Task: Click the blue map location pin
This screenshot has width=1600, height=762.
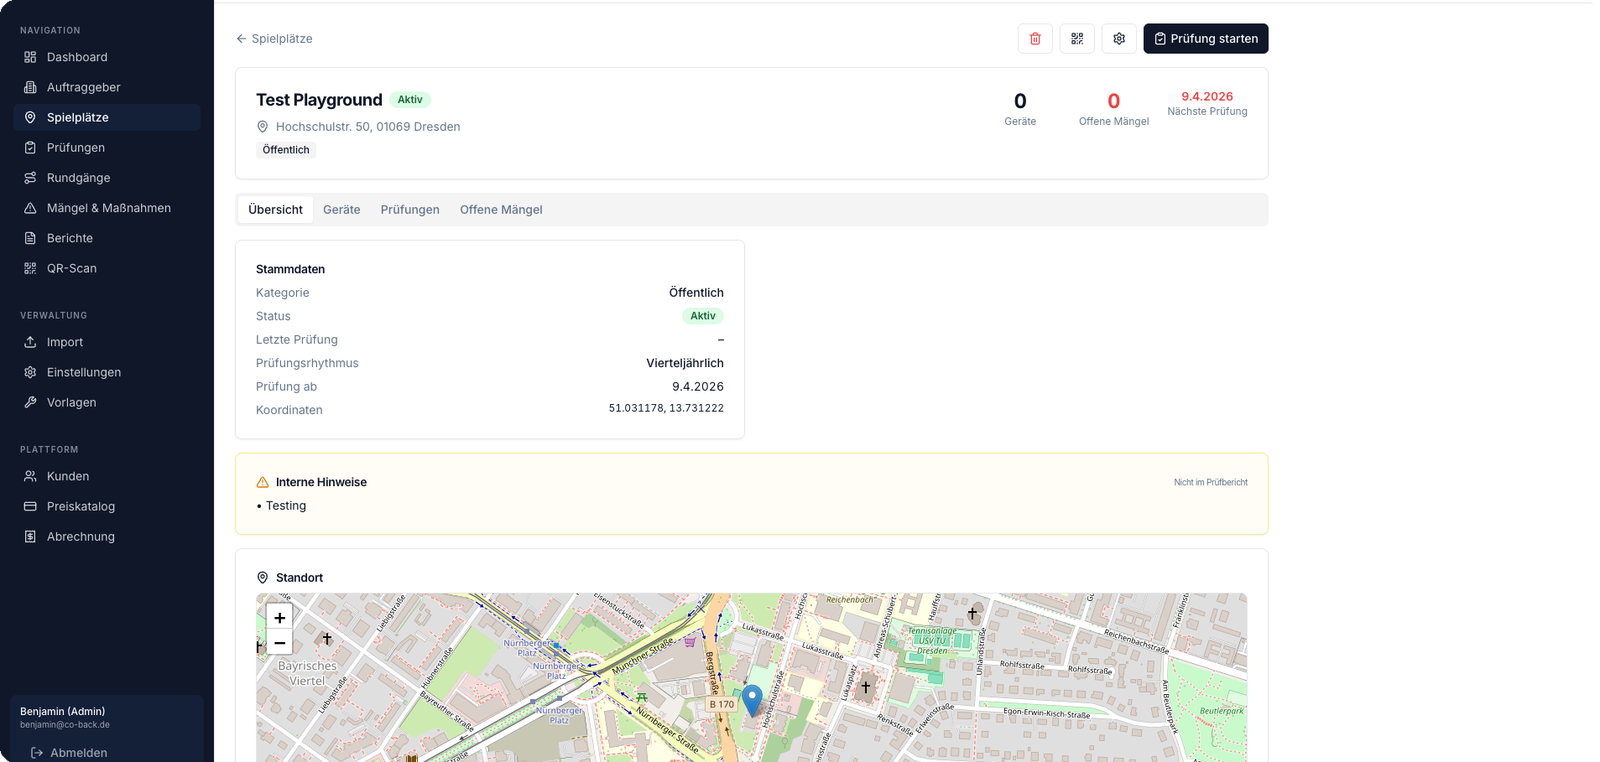Action: [752, 699]
